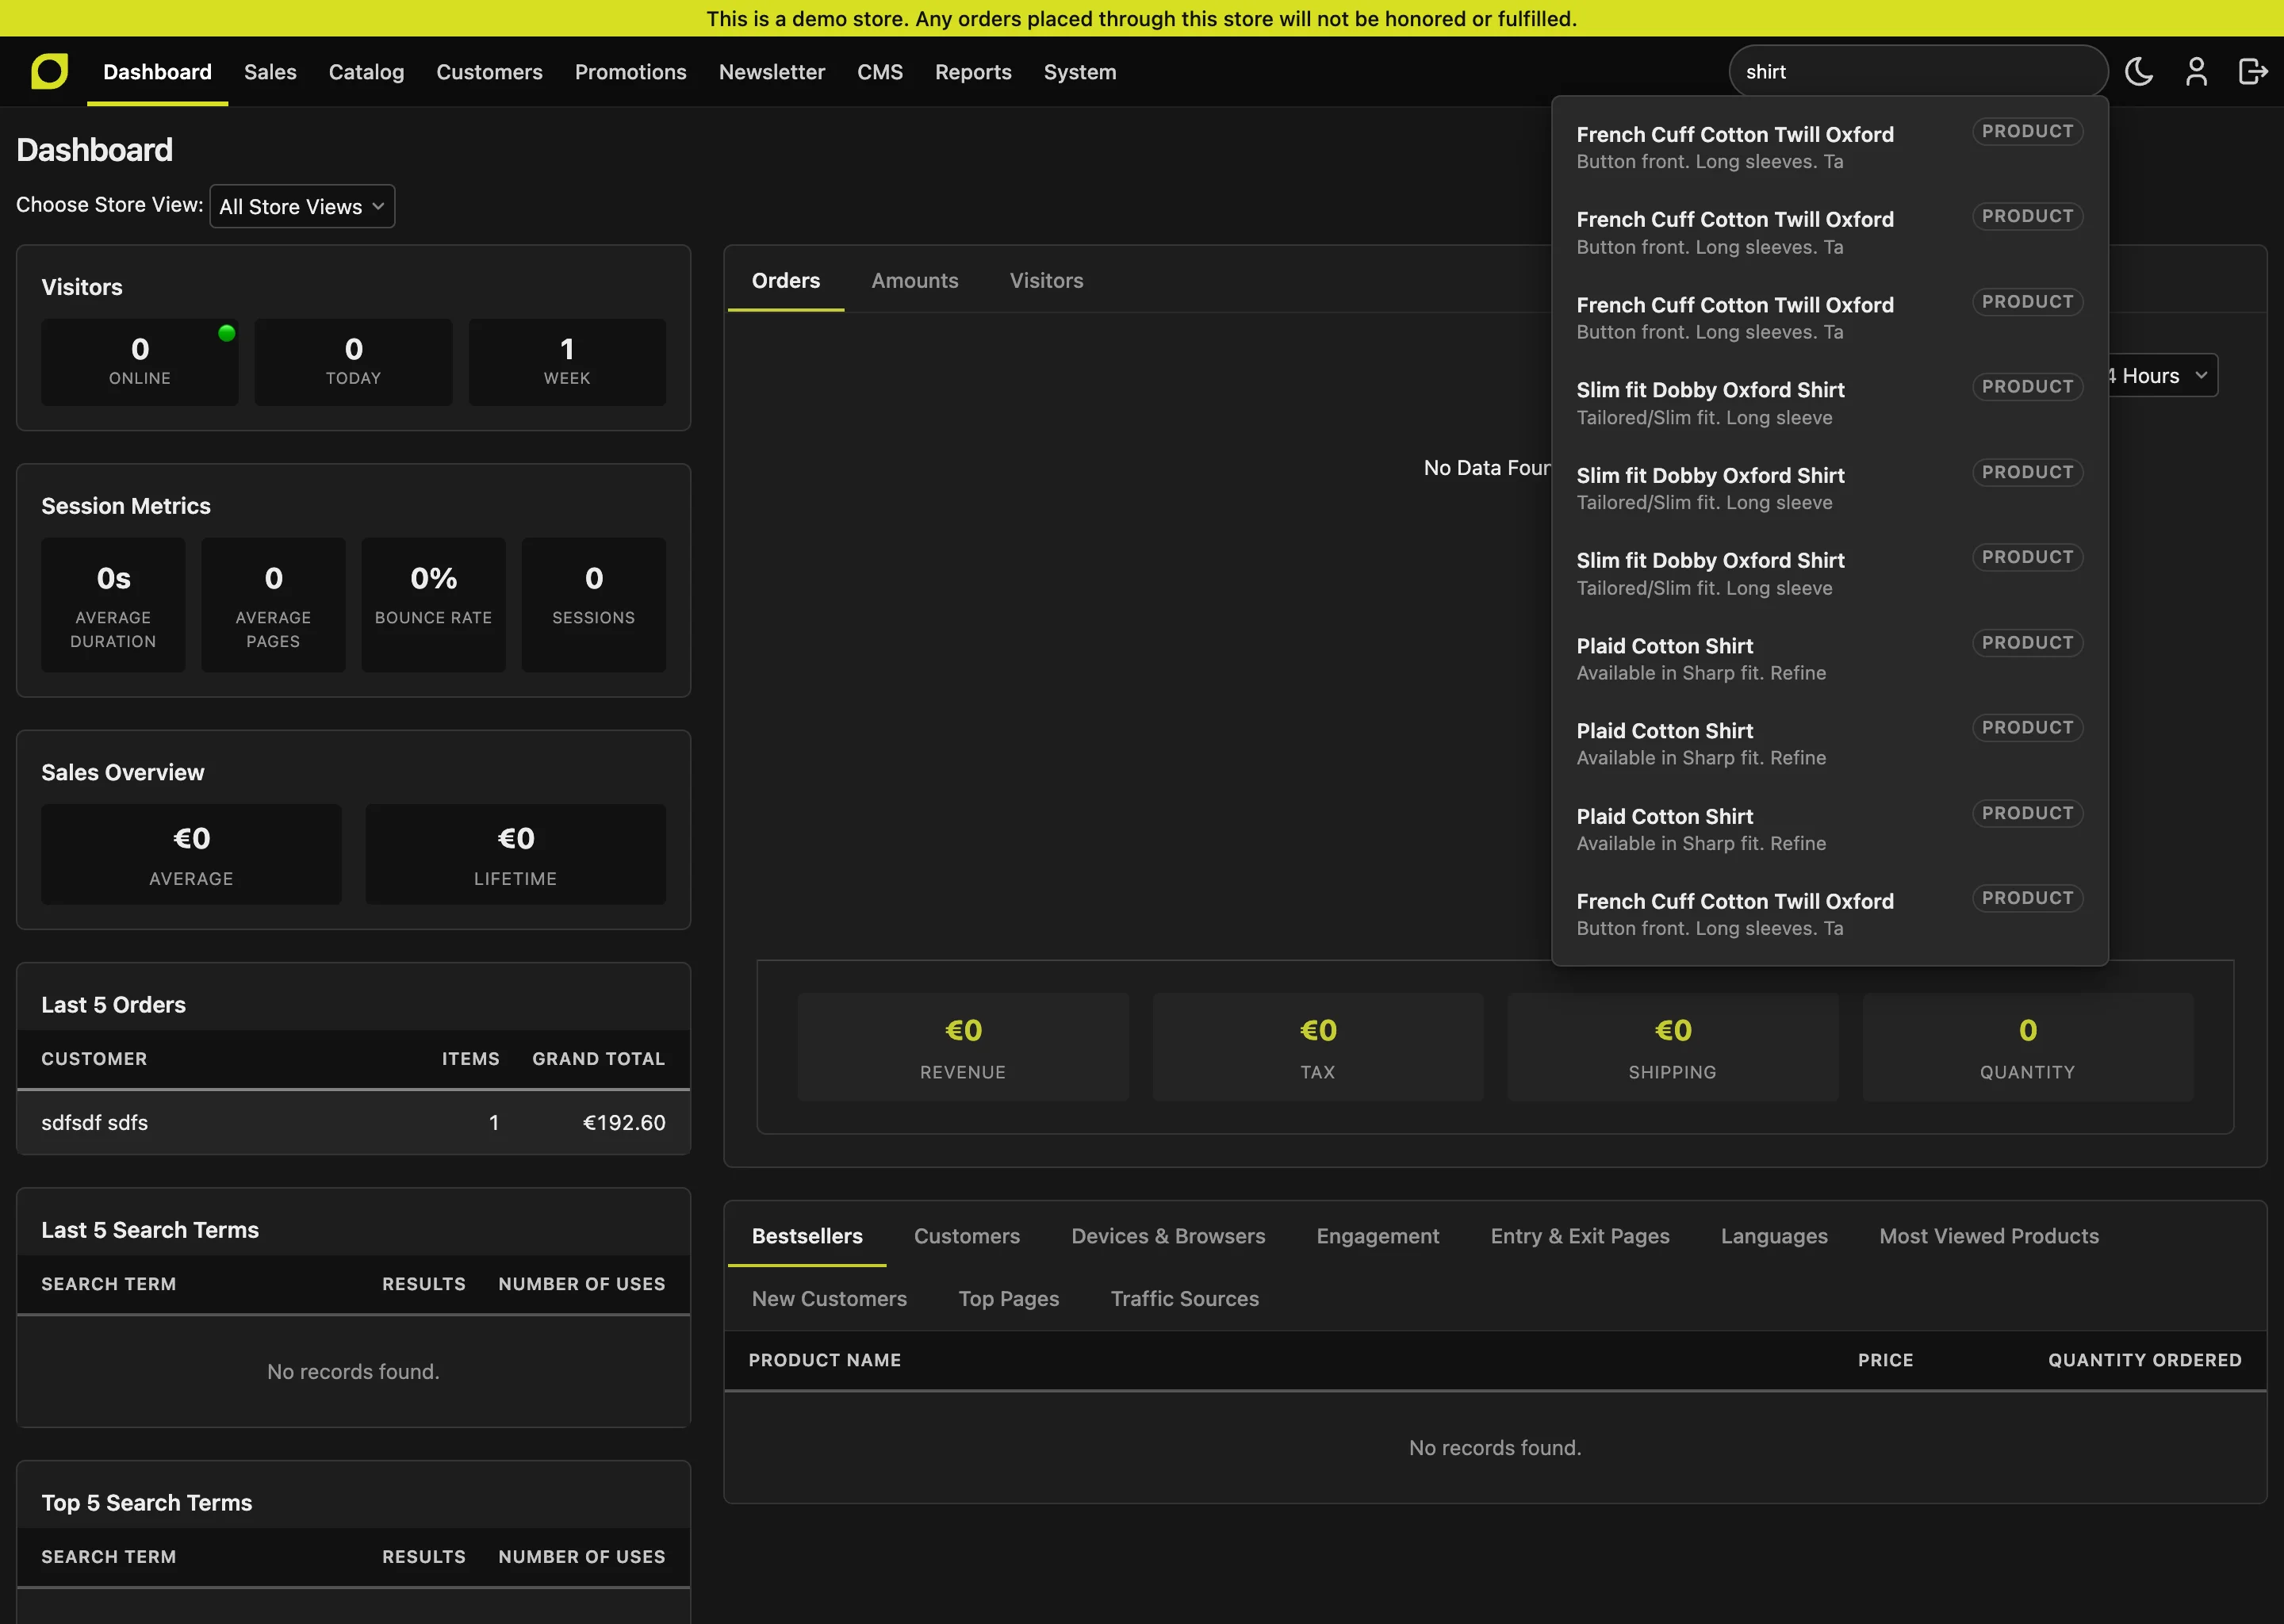Toggle dark mode with moon icon

click(2139, 71)
